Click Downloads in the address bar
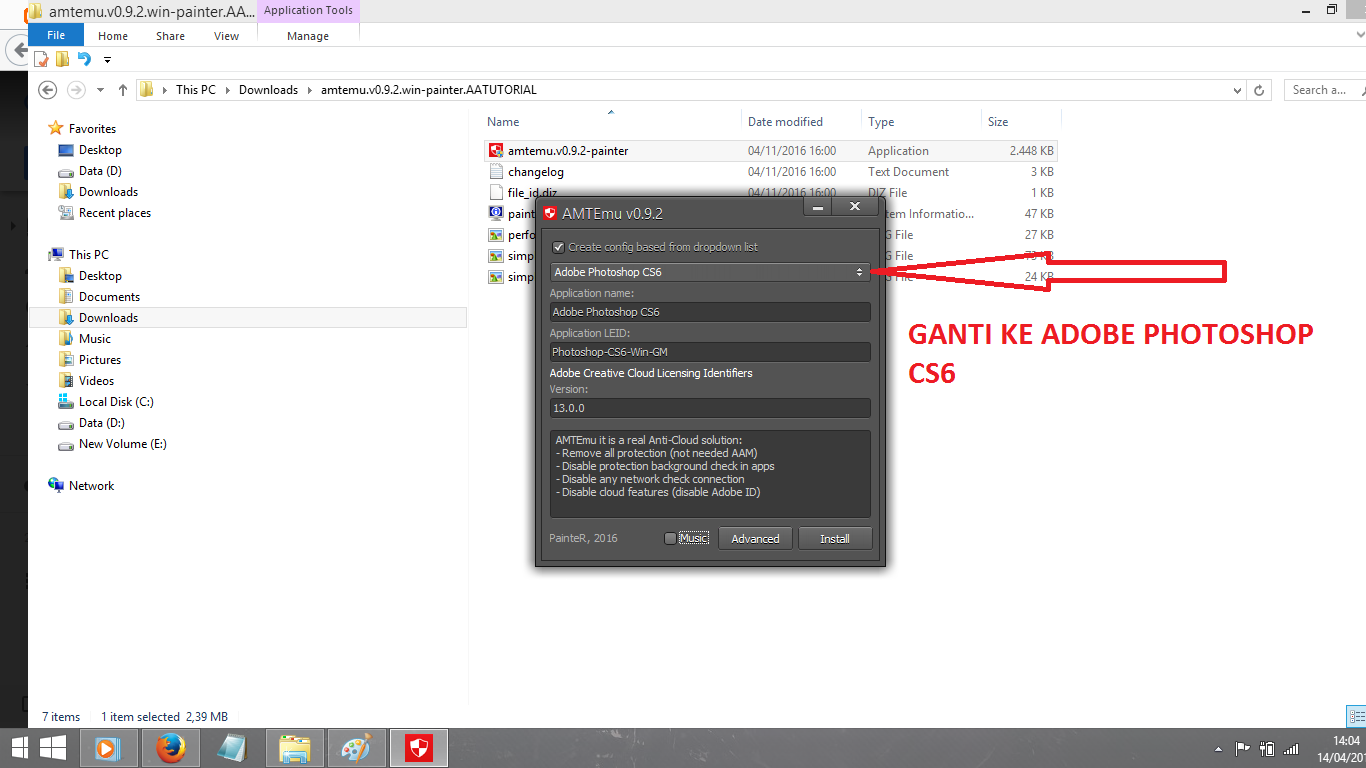This screenshot has width=1366, height=768. click(268, 90)
